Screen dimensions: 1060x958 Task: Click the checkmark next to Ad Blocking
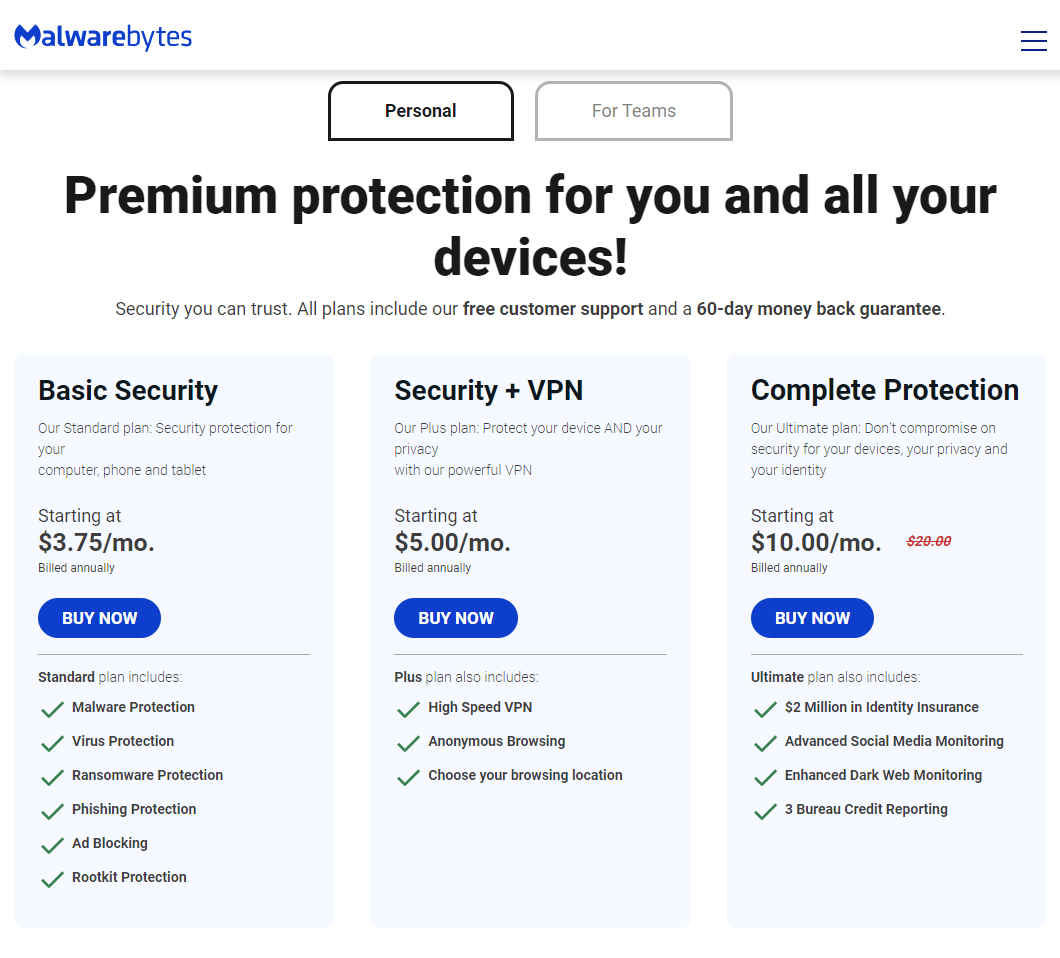(52, 845)
